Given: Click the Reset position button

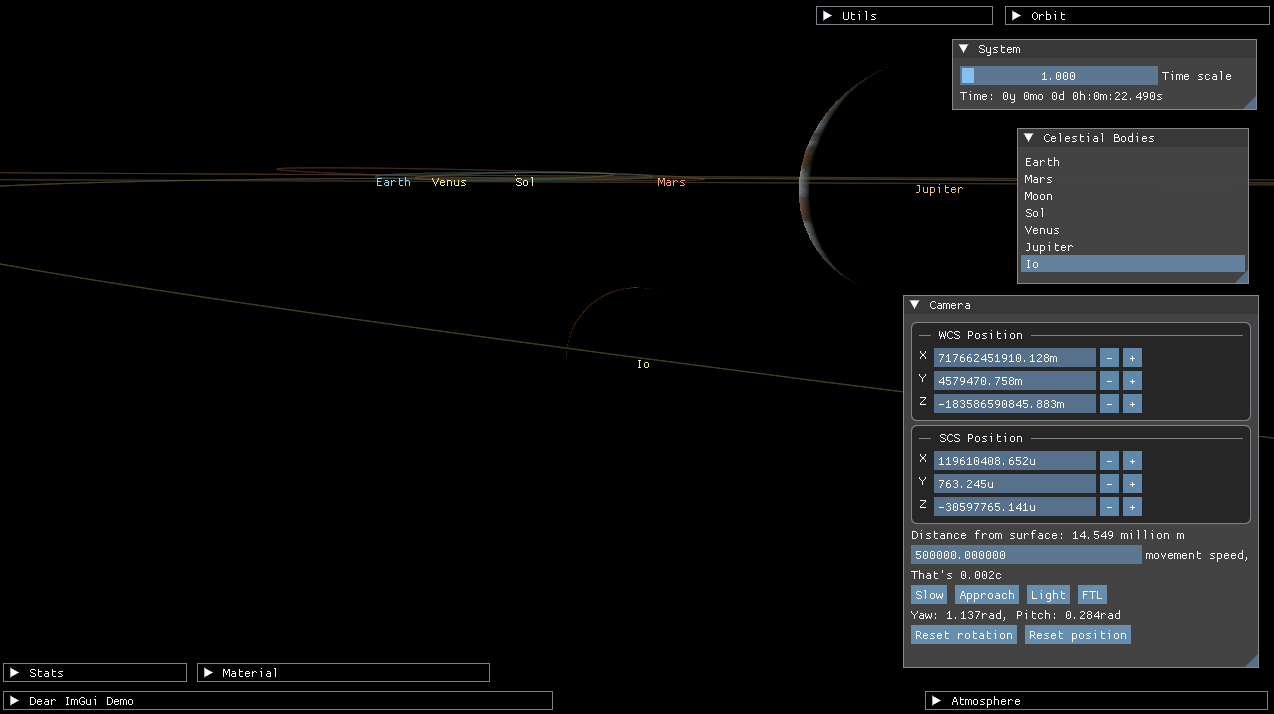Looking at the screenshot, I should 1077,634.
